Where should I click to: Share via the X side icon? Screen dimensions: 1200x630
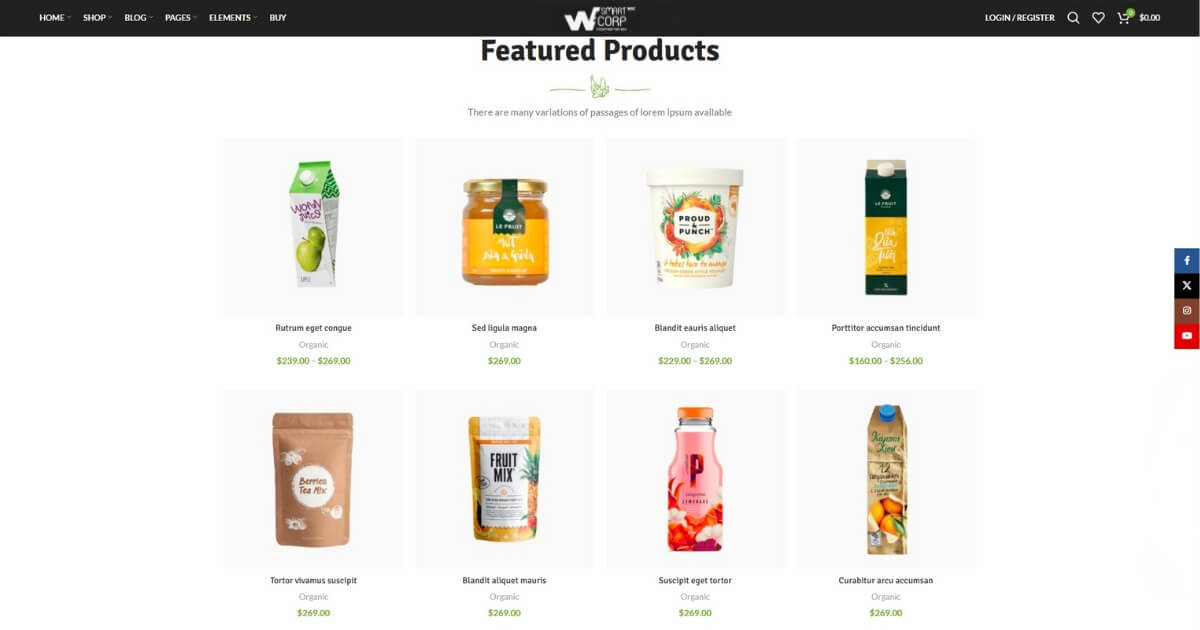click(1187, 286)
